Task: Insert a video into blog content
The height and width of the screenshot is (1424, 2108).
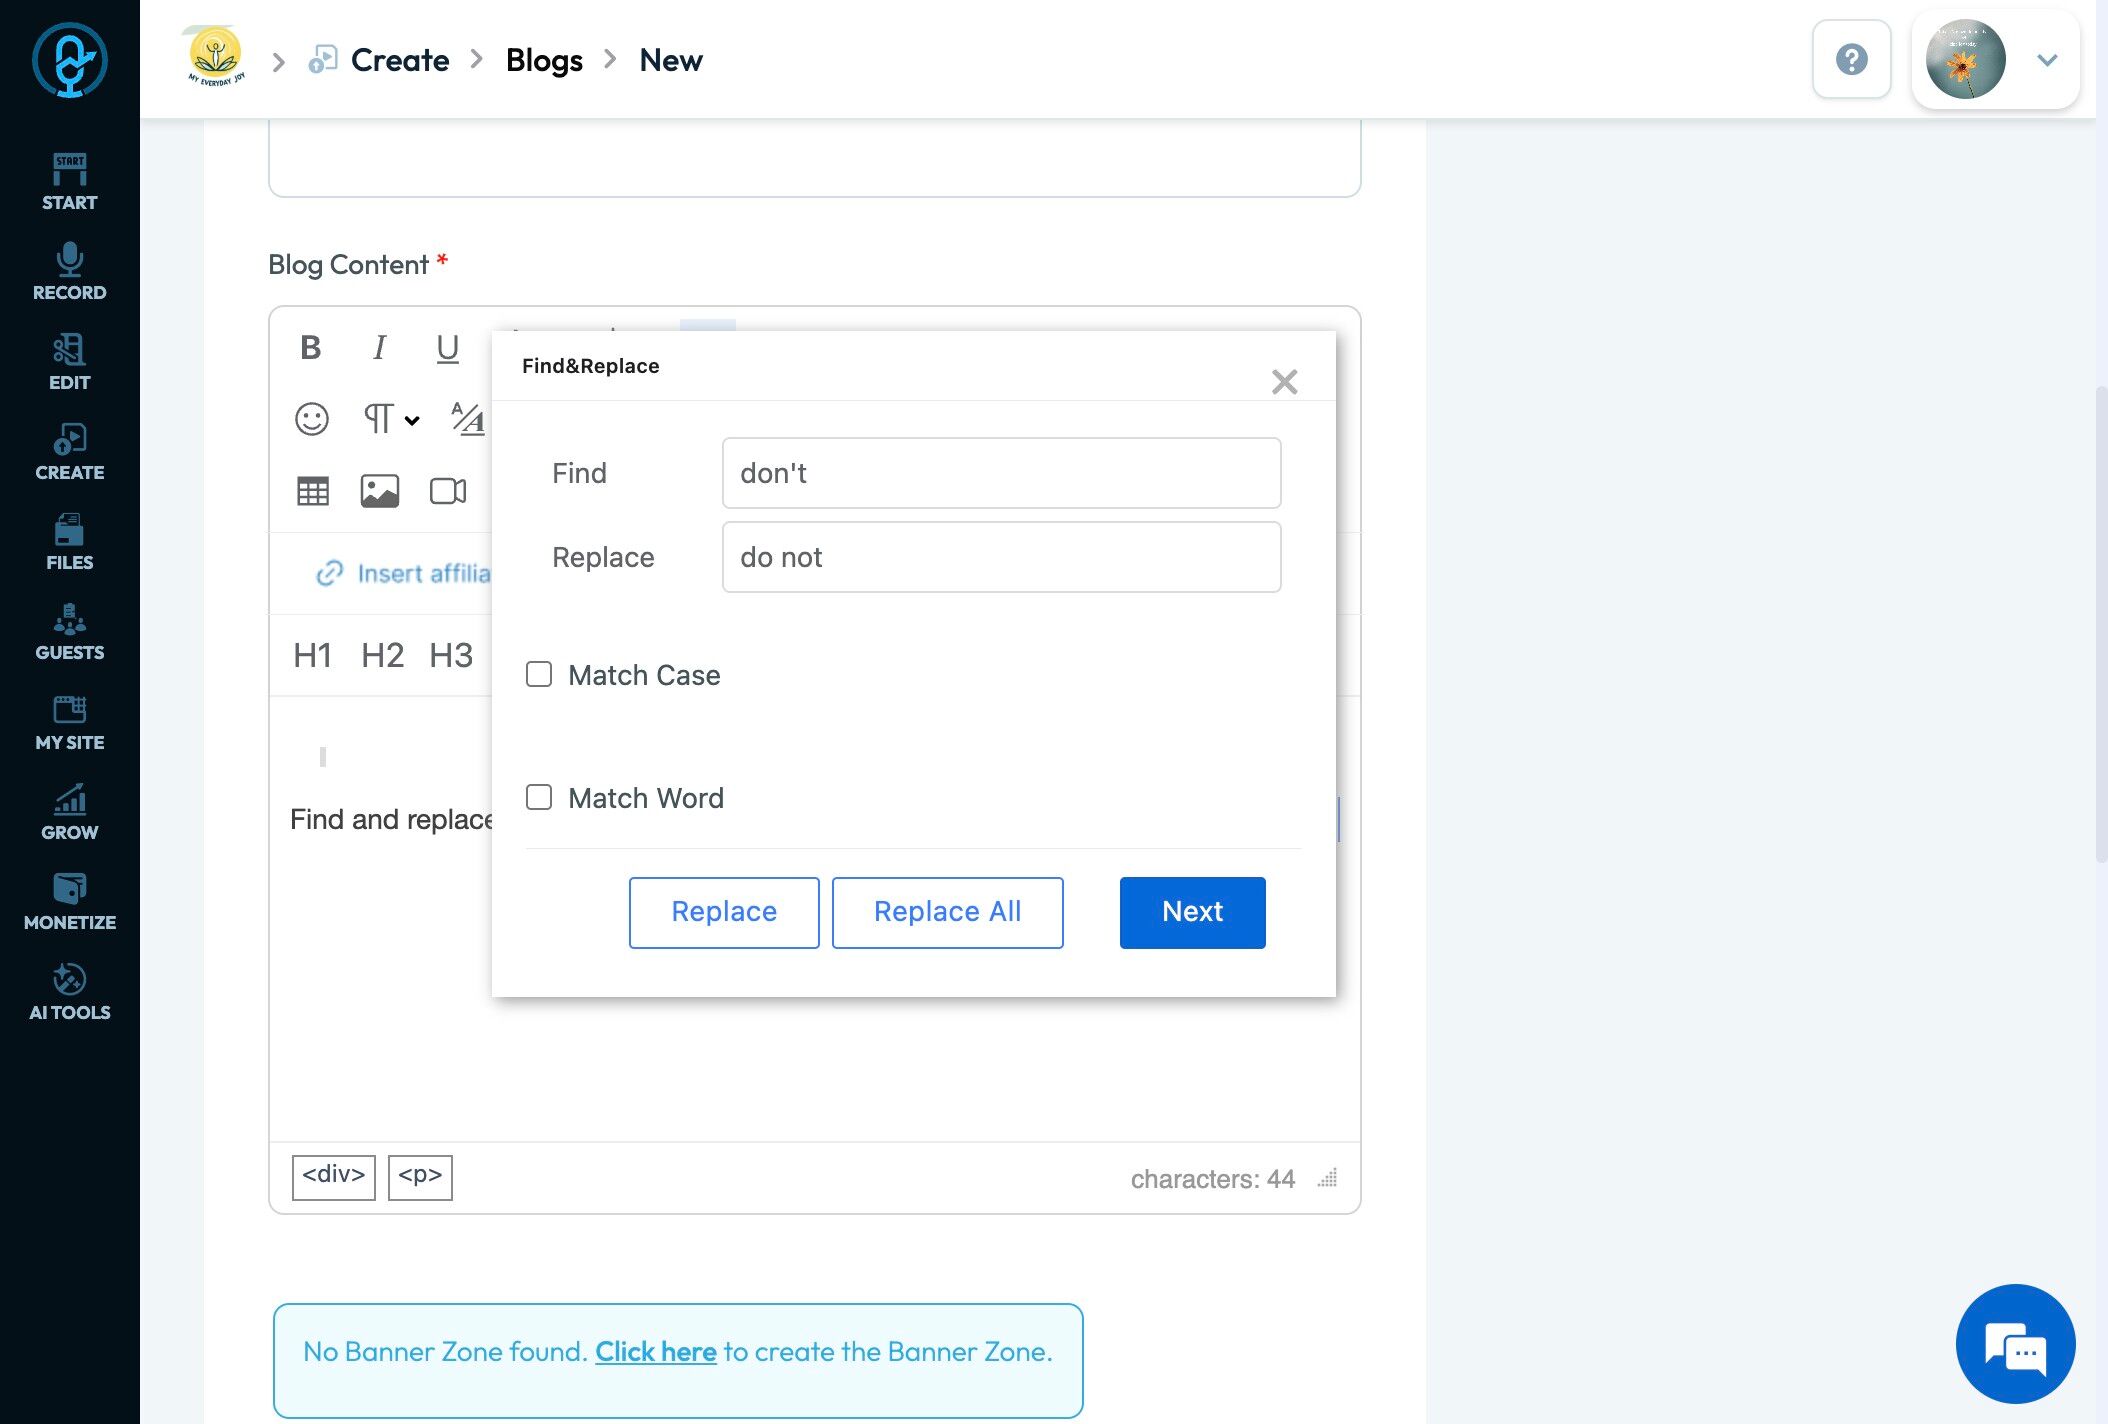Action: pos(447,491)
